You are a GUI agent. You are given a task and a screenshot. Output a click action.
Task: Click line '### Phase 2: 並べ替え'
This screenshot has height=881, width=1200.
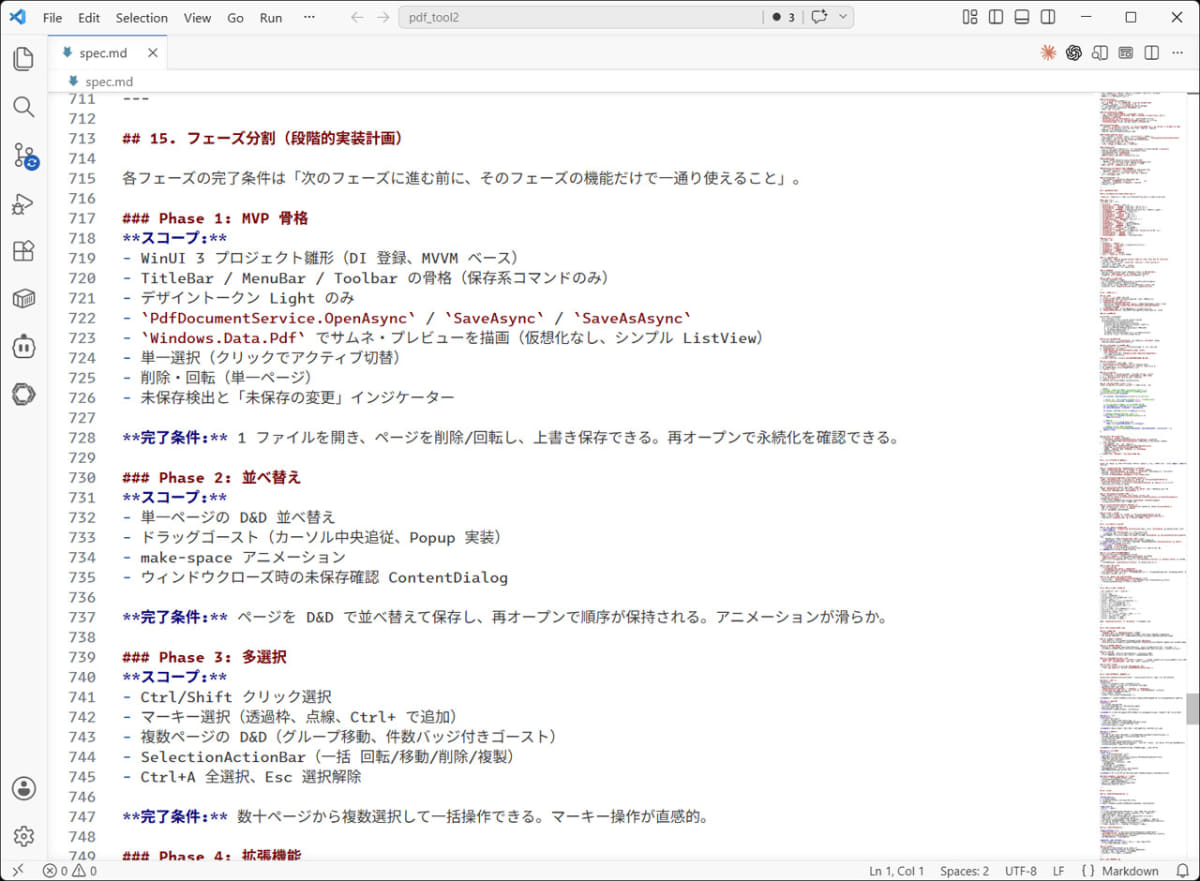(211, 477)
